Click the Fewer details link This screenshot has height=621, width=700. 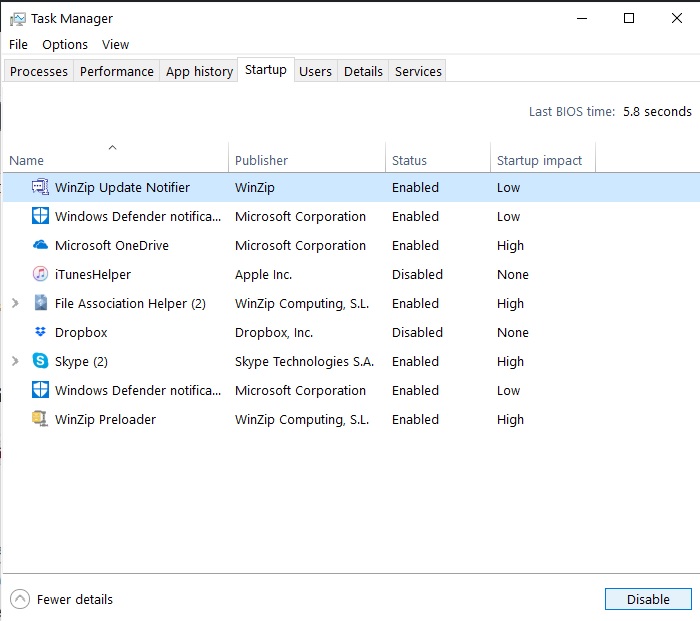pos(75,599)
